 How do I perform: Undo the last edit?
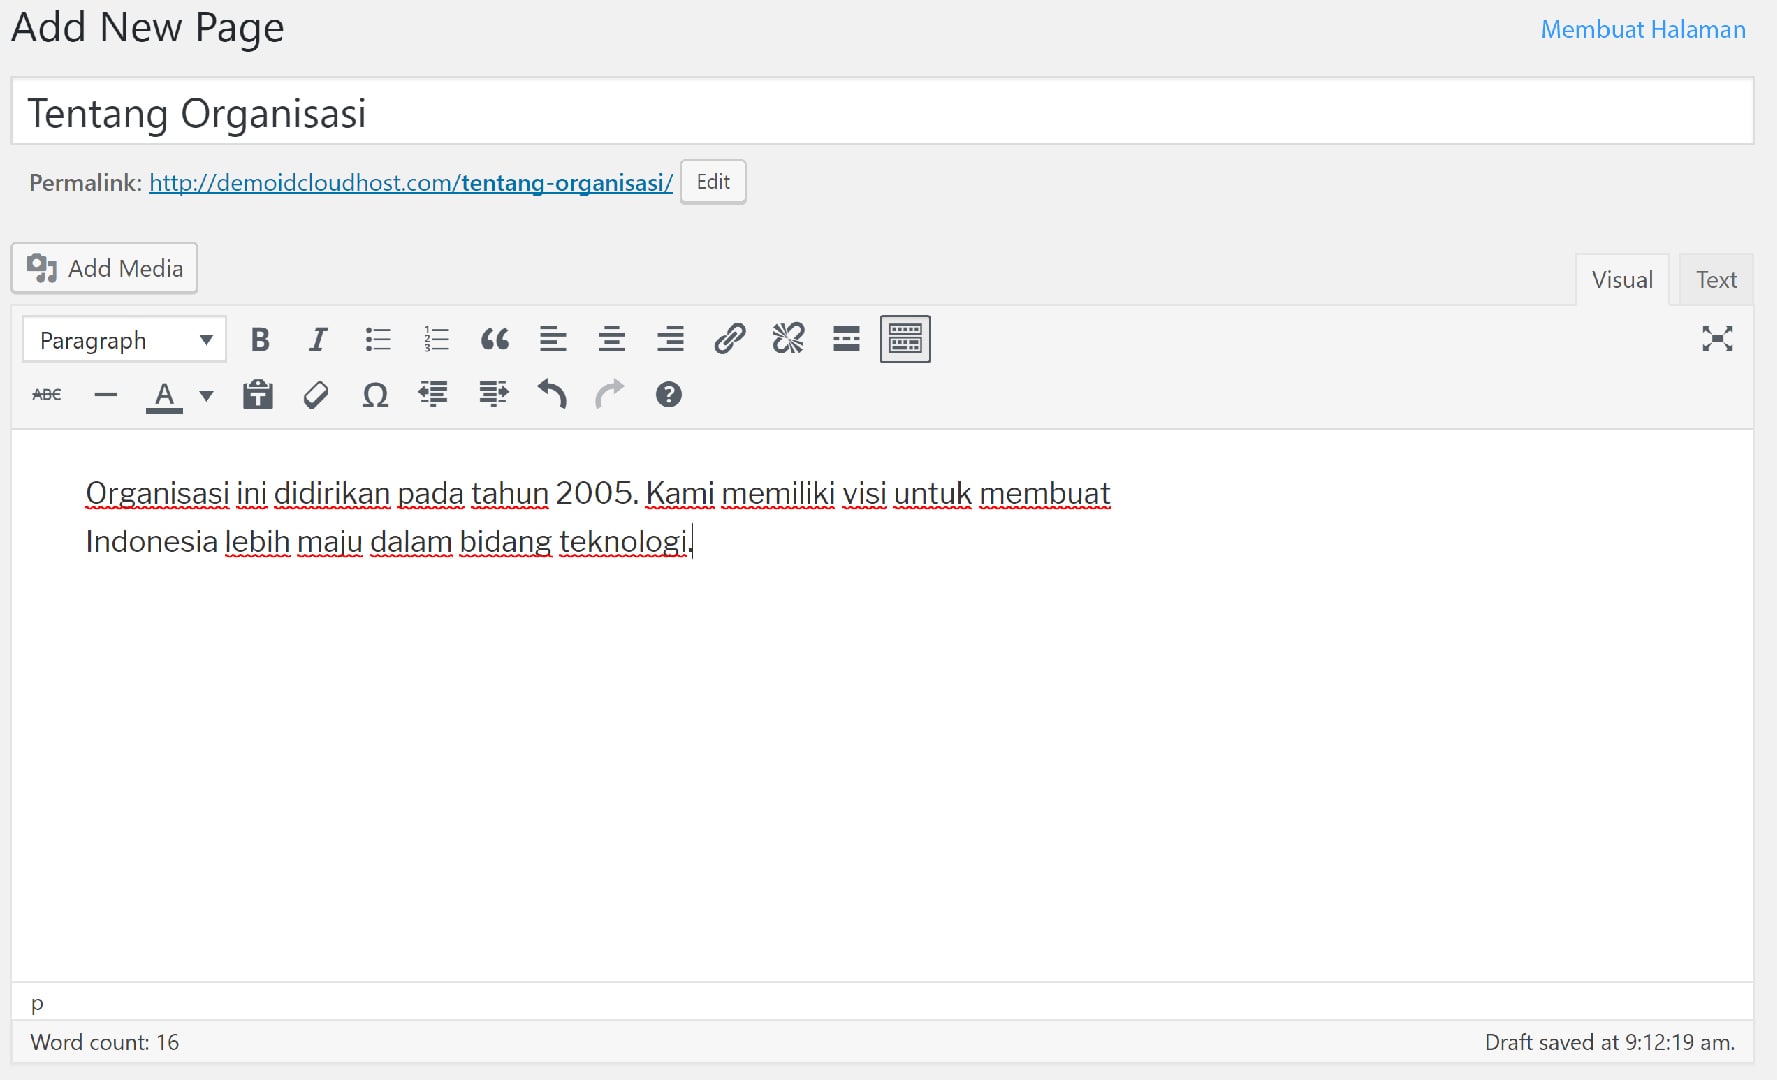tap(552, 395)
